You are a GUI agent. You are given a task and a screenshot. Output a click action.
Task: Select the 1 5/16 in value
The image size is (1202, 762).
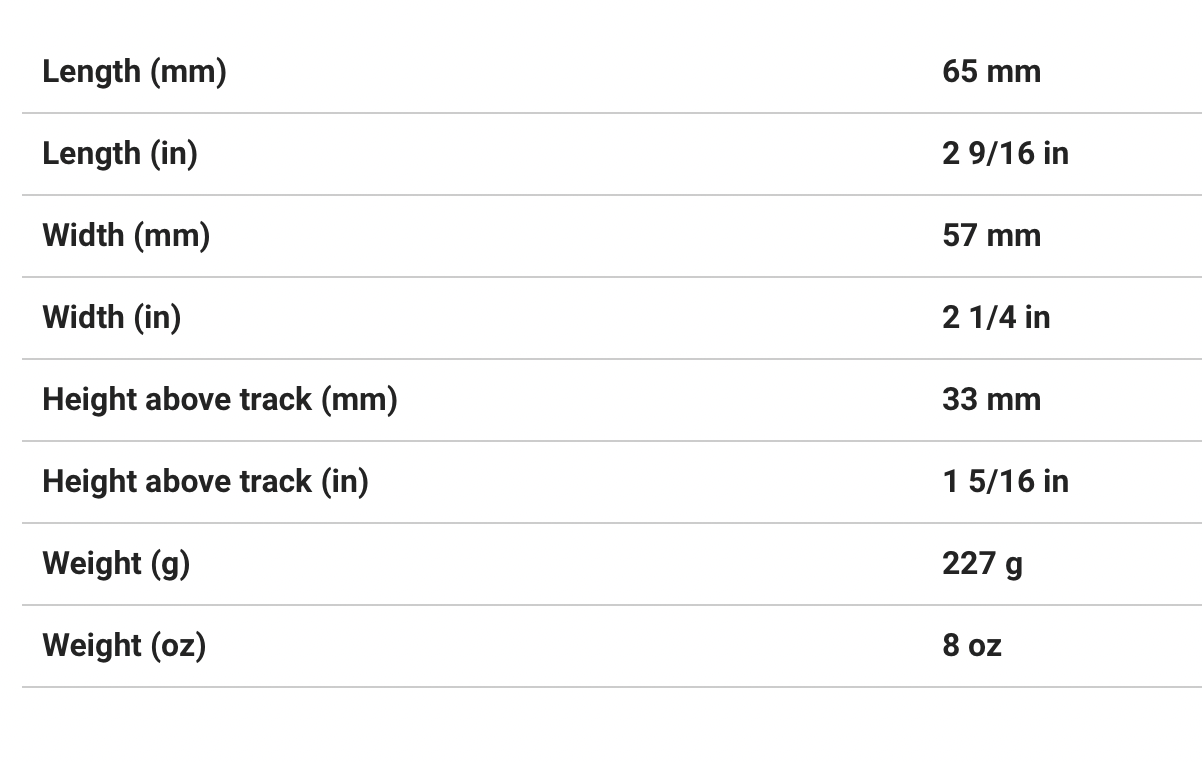(1005, 482)
